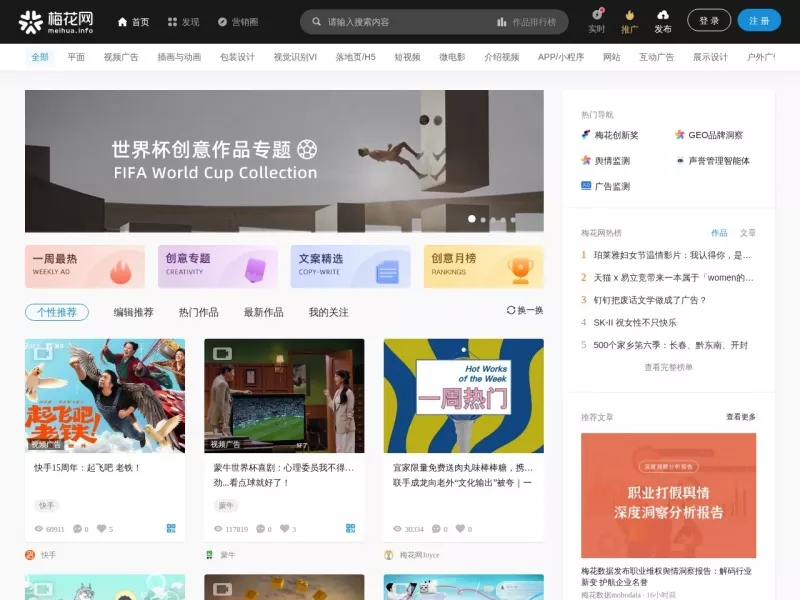Click 查看更多 in 推荐文章
The height and width of the screenshot is (600, 800).
pos(741,417)
